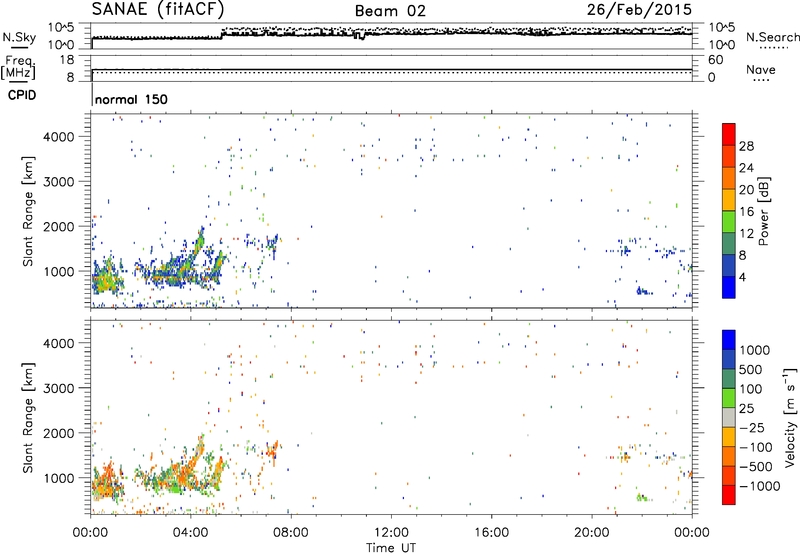Click the CPID label
Image resolution: width=800 pixels, height=554 pixels.
(22, 95)
